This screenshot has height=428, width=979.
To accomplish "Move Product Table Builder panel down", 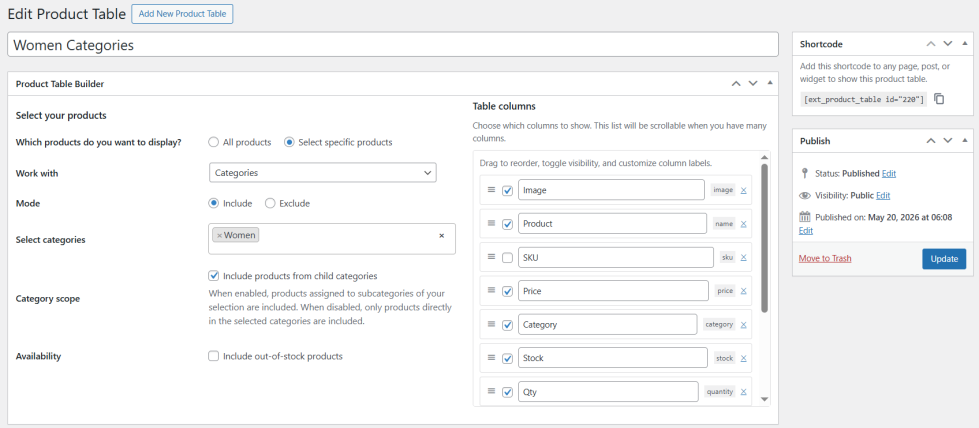I will 752,83.
